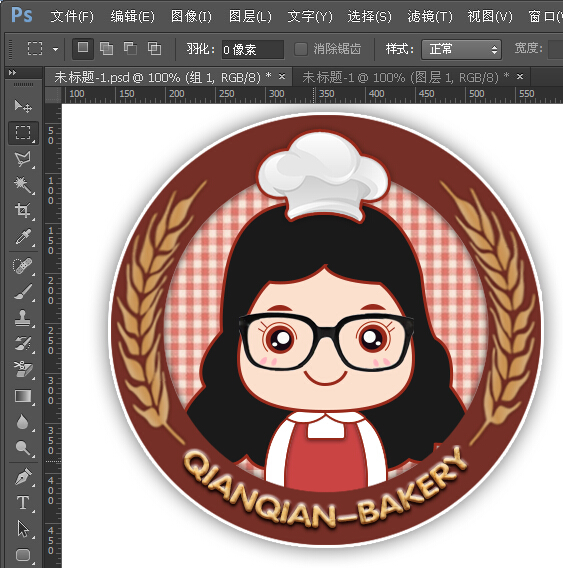Switch to the 未标题-1 图层 1 document tab
Viewport: 563px width, 568px height.
pos(405,77)
